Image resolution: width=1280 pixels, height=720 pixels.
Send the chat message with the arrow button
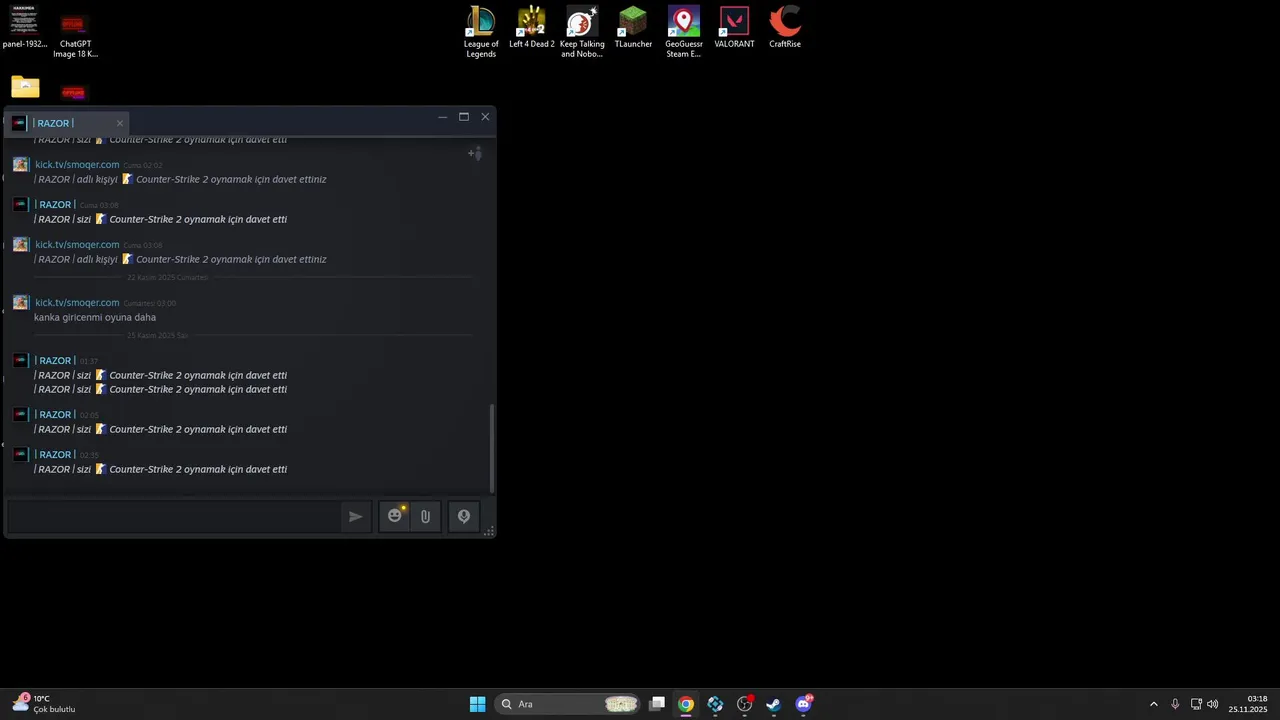355,517
